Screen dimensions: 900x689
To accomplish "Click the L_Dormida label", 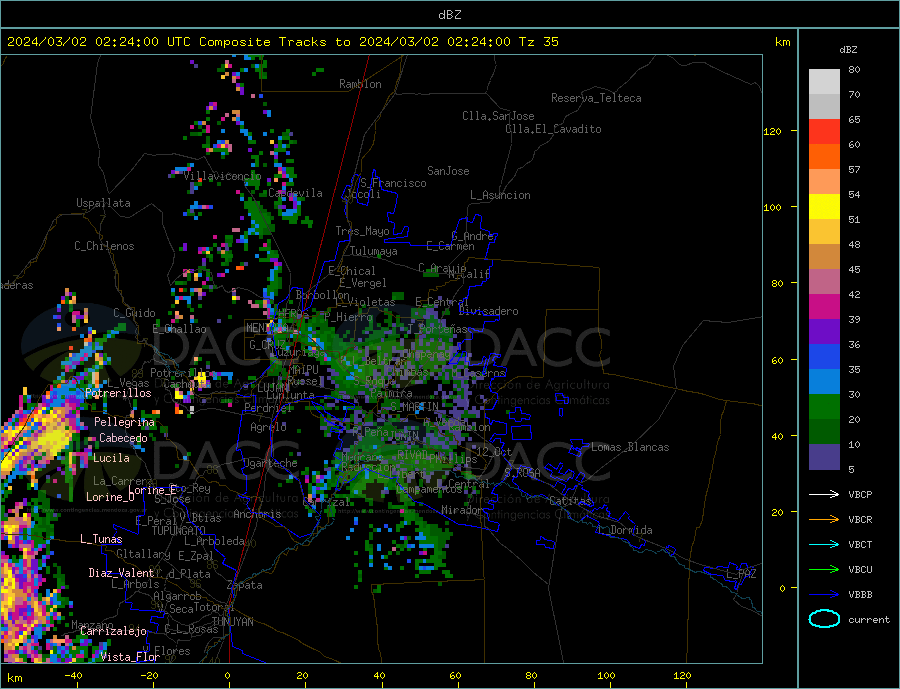I will tap(625, 530).
